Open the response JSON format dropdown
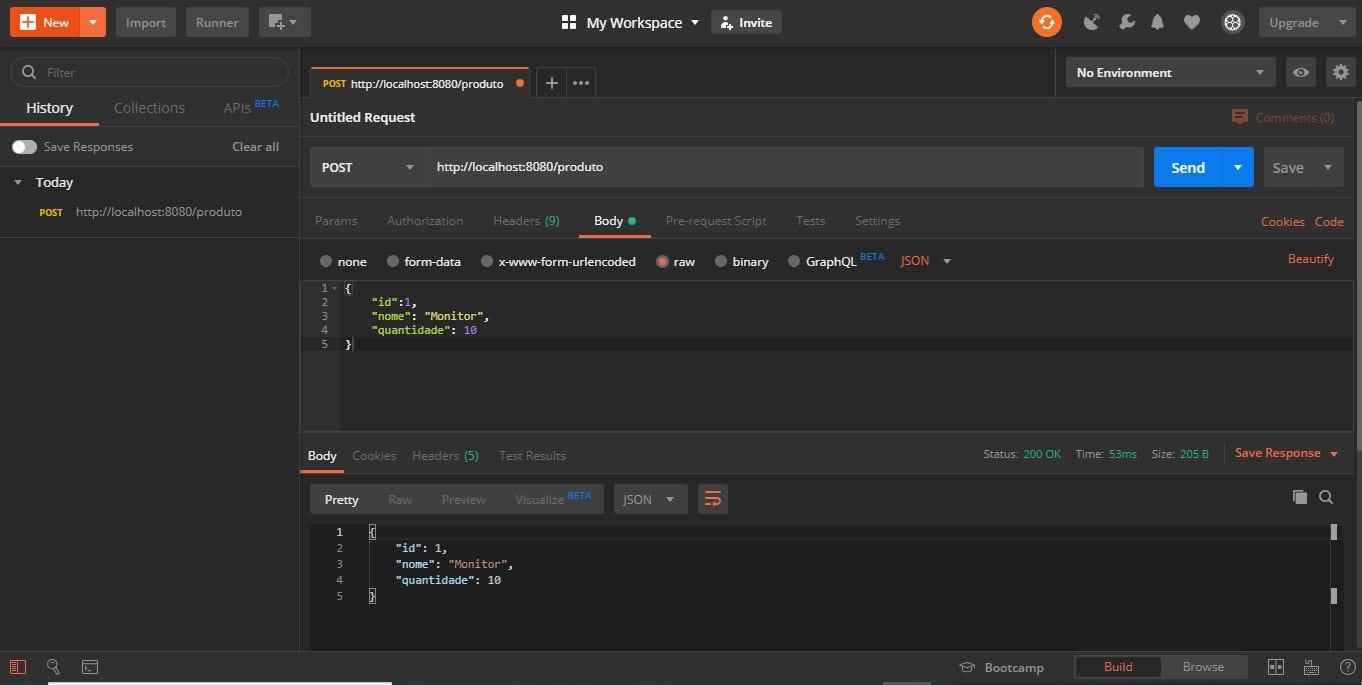Viewport: 1362px width, 685px height. [650, 499]
